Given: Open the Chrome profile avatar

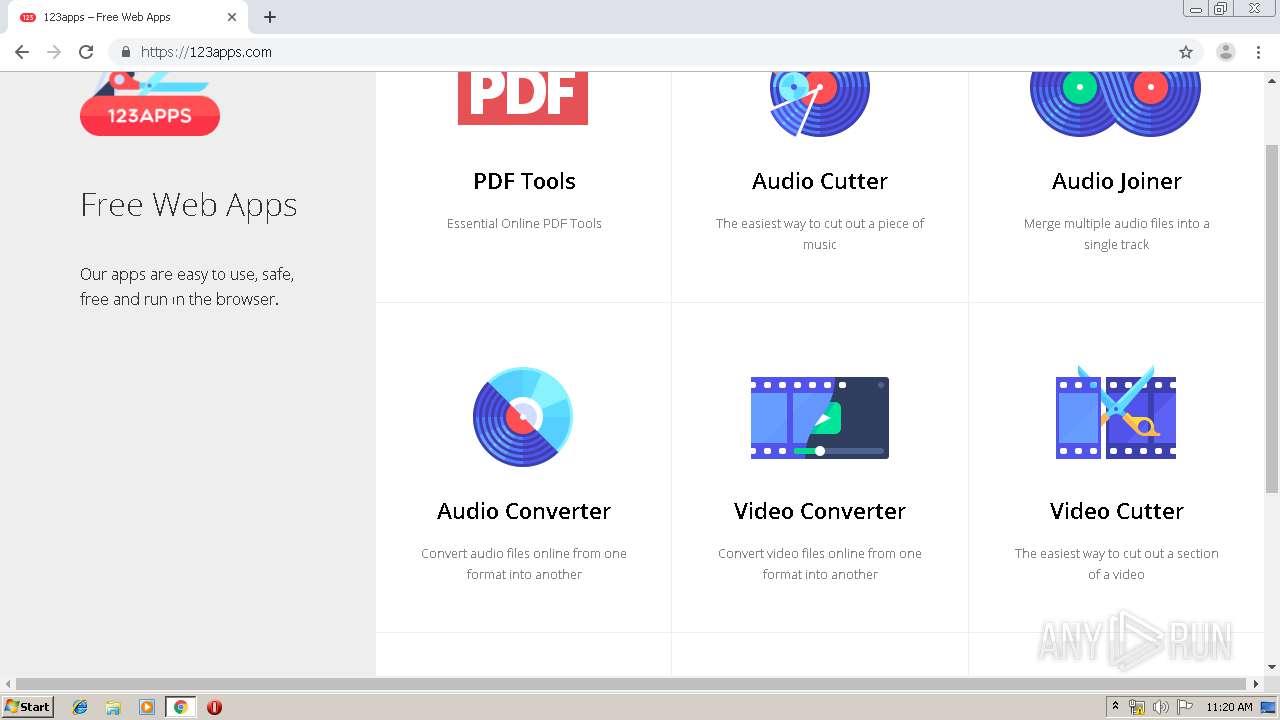Looking at the screenshot, I should [1226, 52].
